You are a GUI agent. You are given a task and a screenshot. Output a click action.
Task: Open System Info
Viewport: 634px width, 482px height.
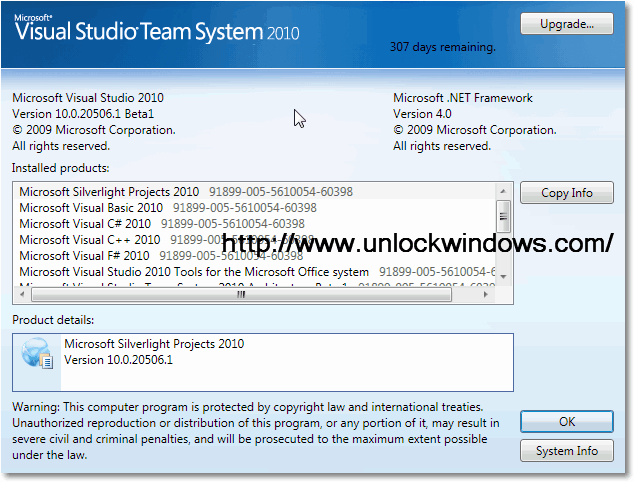pyautogui.click(x=566, y=451)
